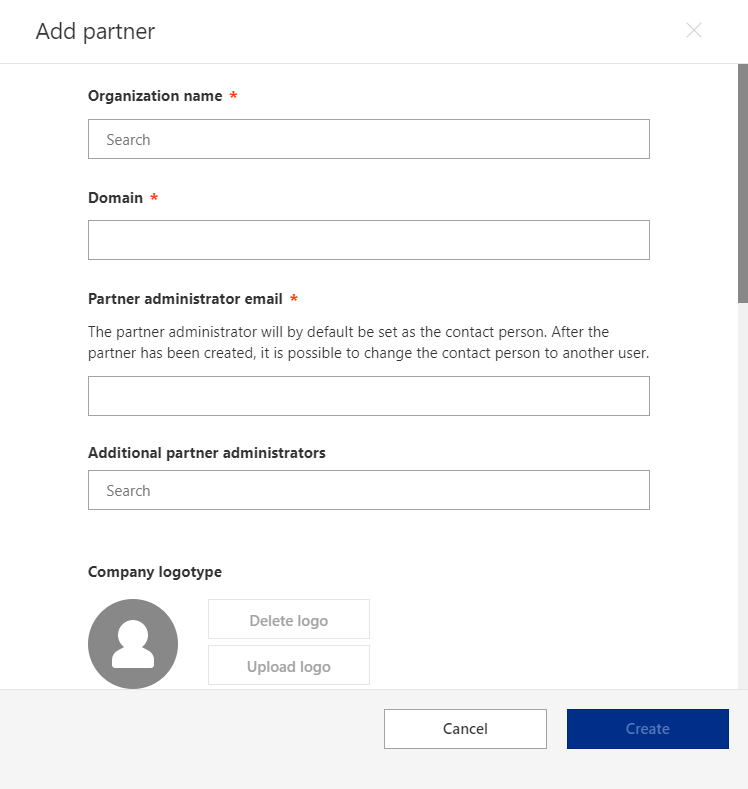Close the Add partner dialog
Image resolution: width=748 pixels, height=789 pixels.
coord(694,31)
